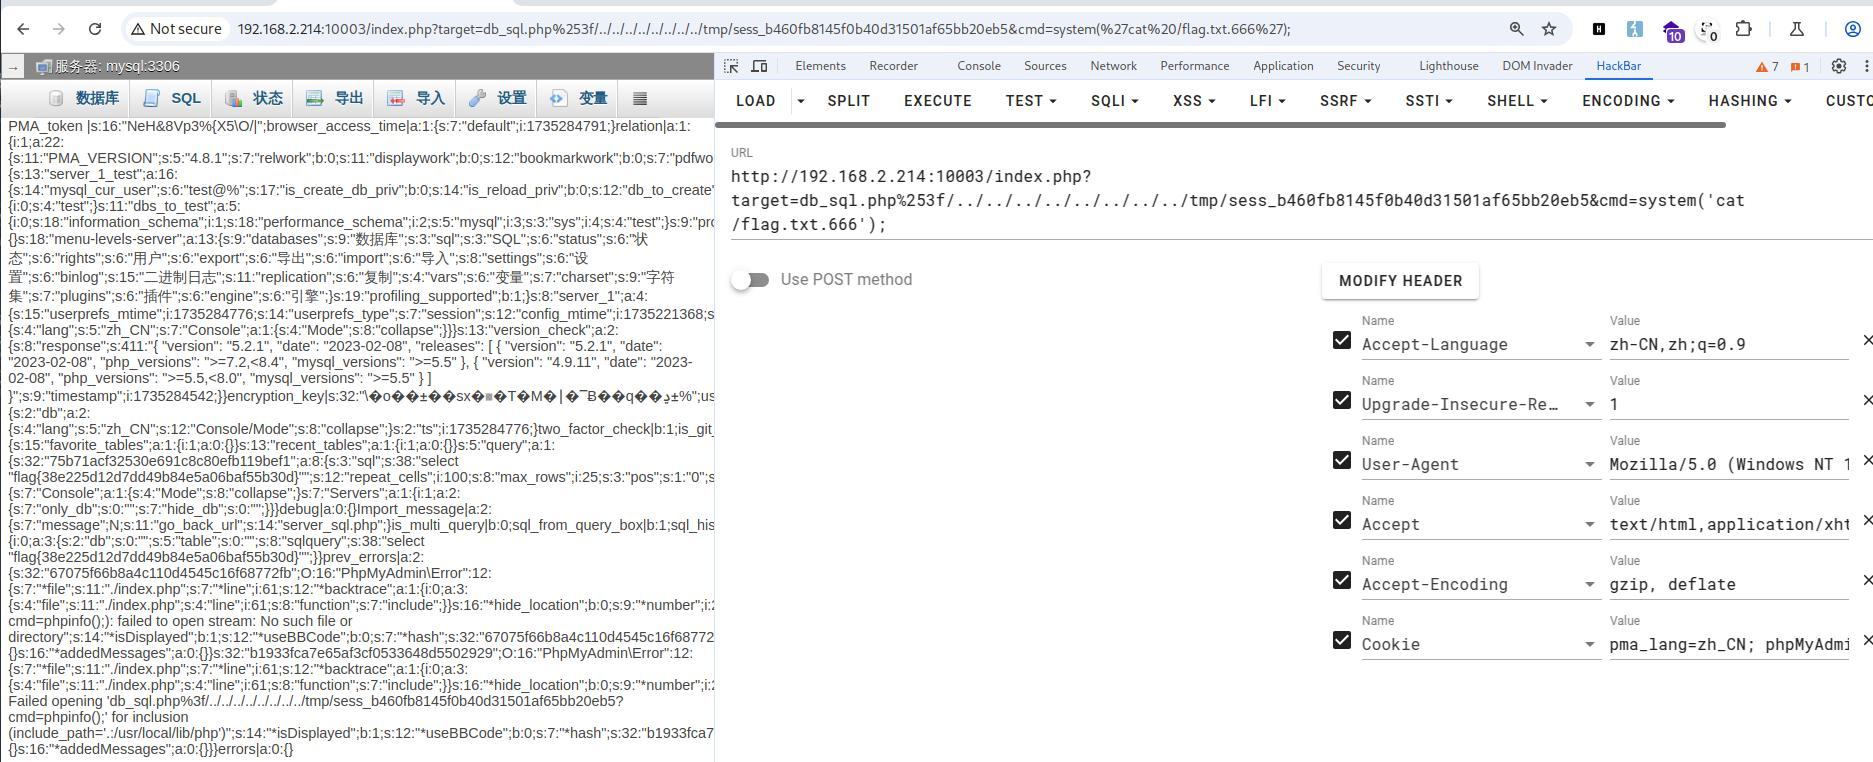The width and height of the screenshot is (1873, 762).
Task: Expand the SQLI dropdown menu
Action: 1114,101
